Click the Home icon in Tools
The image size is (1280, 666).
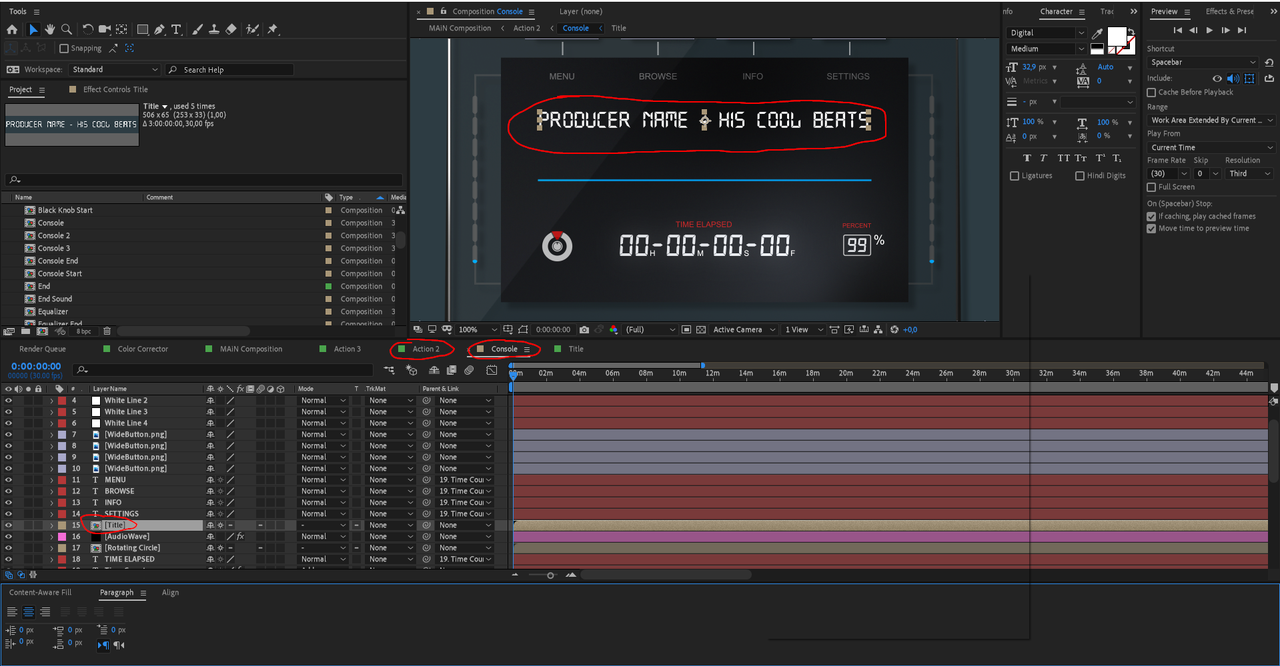[x=12, y=30]
